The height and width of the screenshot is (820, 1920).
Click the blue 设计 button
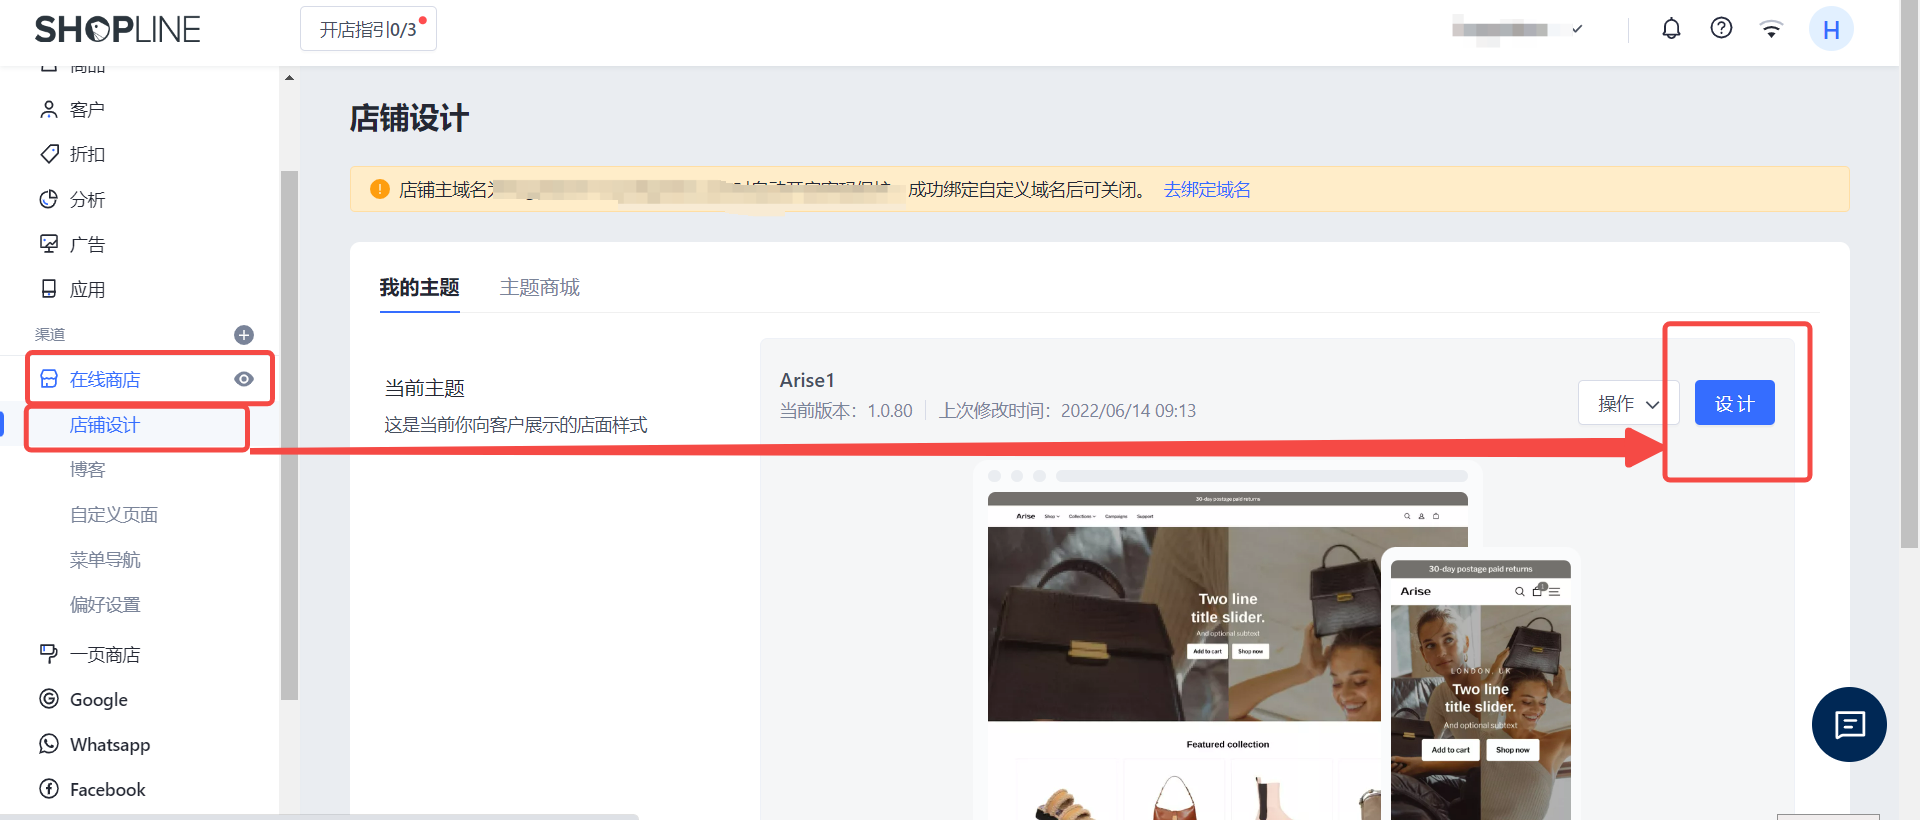tap(1735, 403)
